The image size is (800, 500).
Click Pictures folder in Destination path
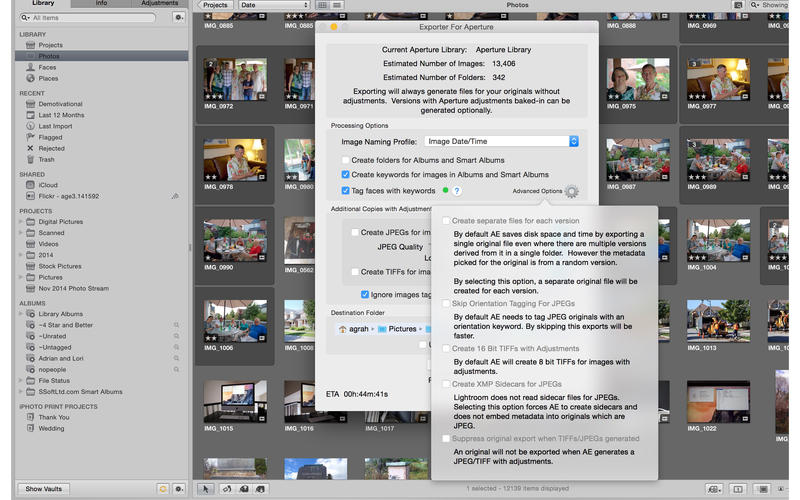(x=397, y=329)
